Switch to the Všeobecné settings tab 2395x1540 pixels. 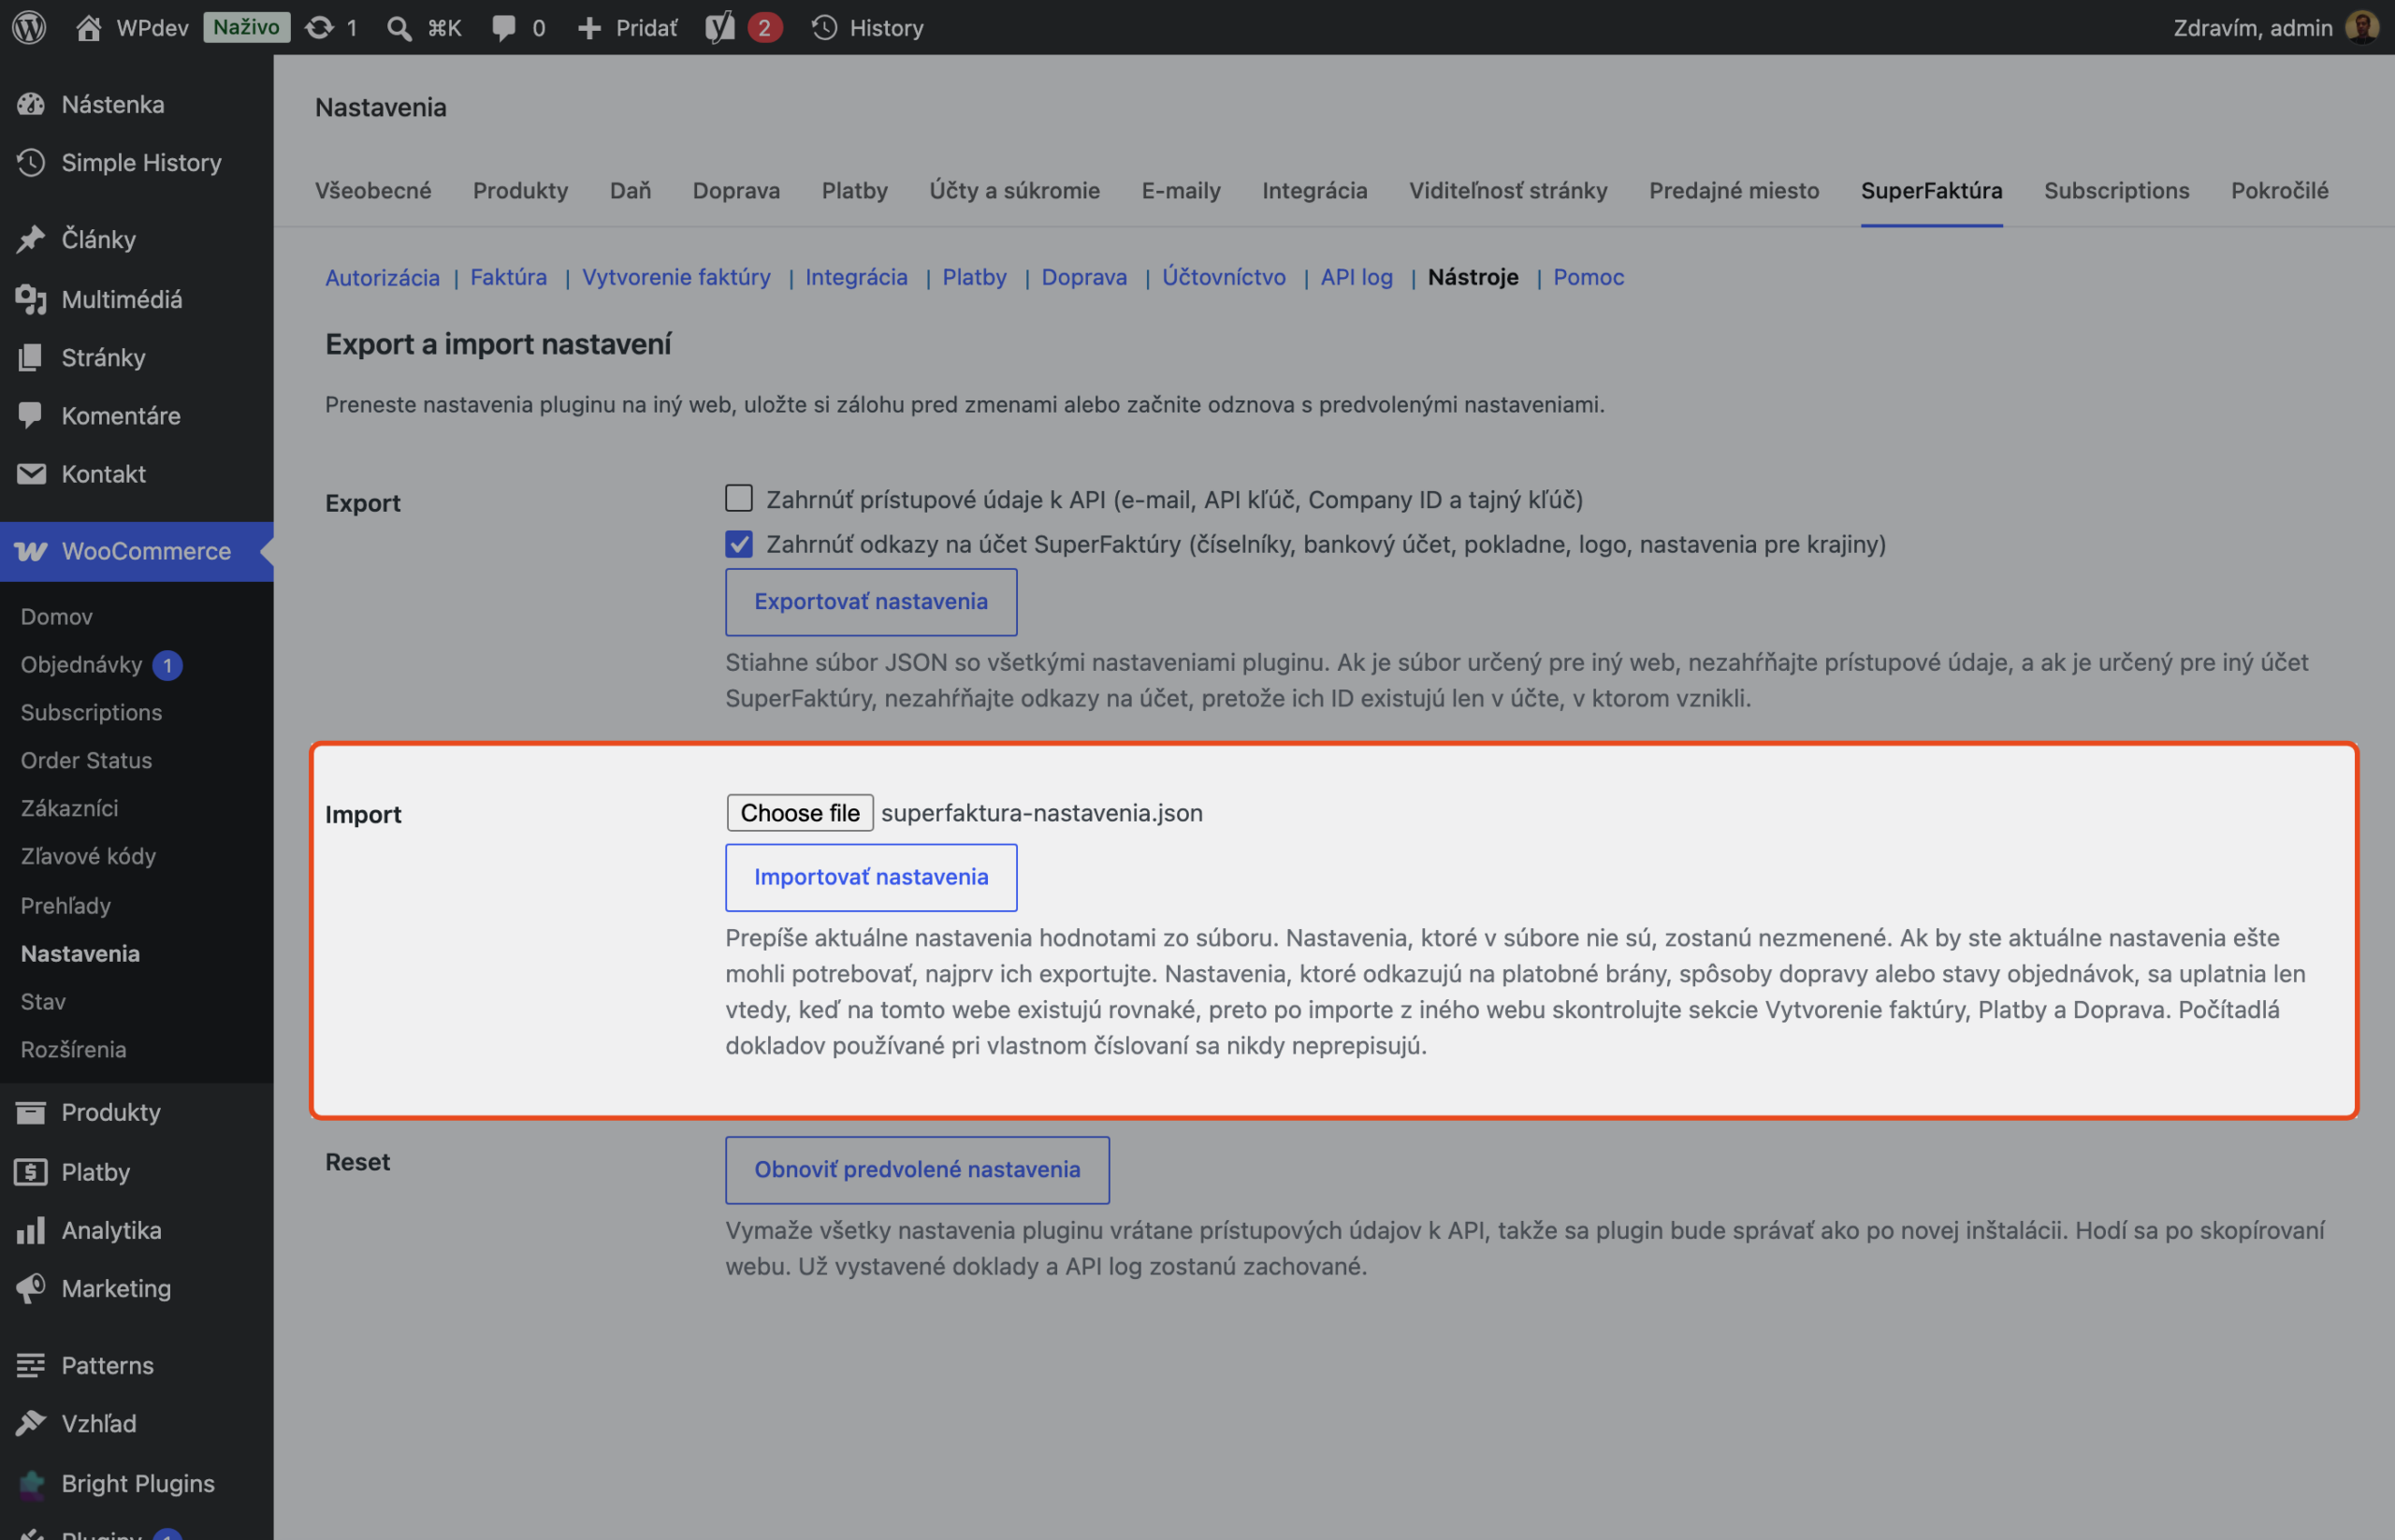tap(373, 190)
